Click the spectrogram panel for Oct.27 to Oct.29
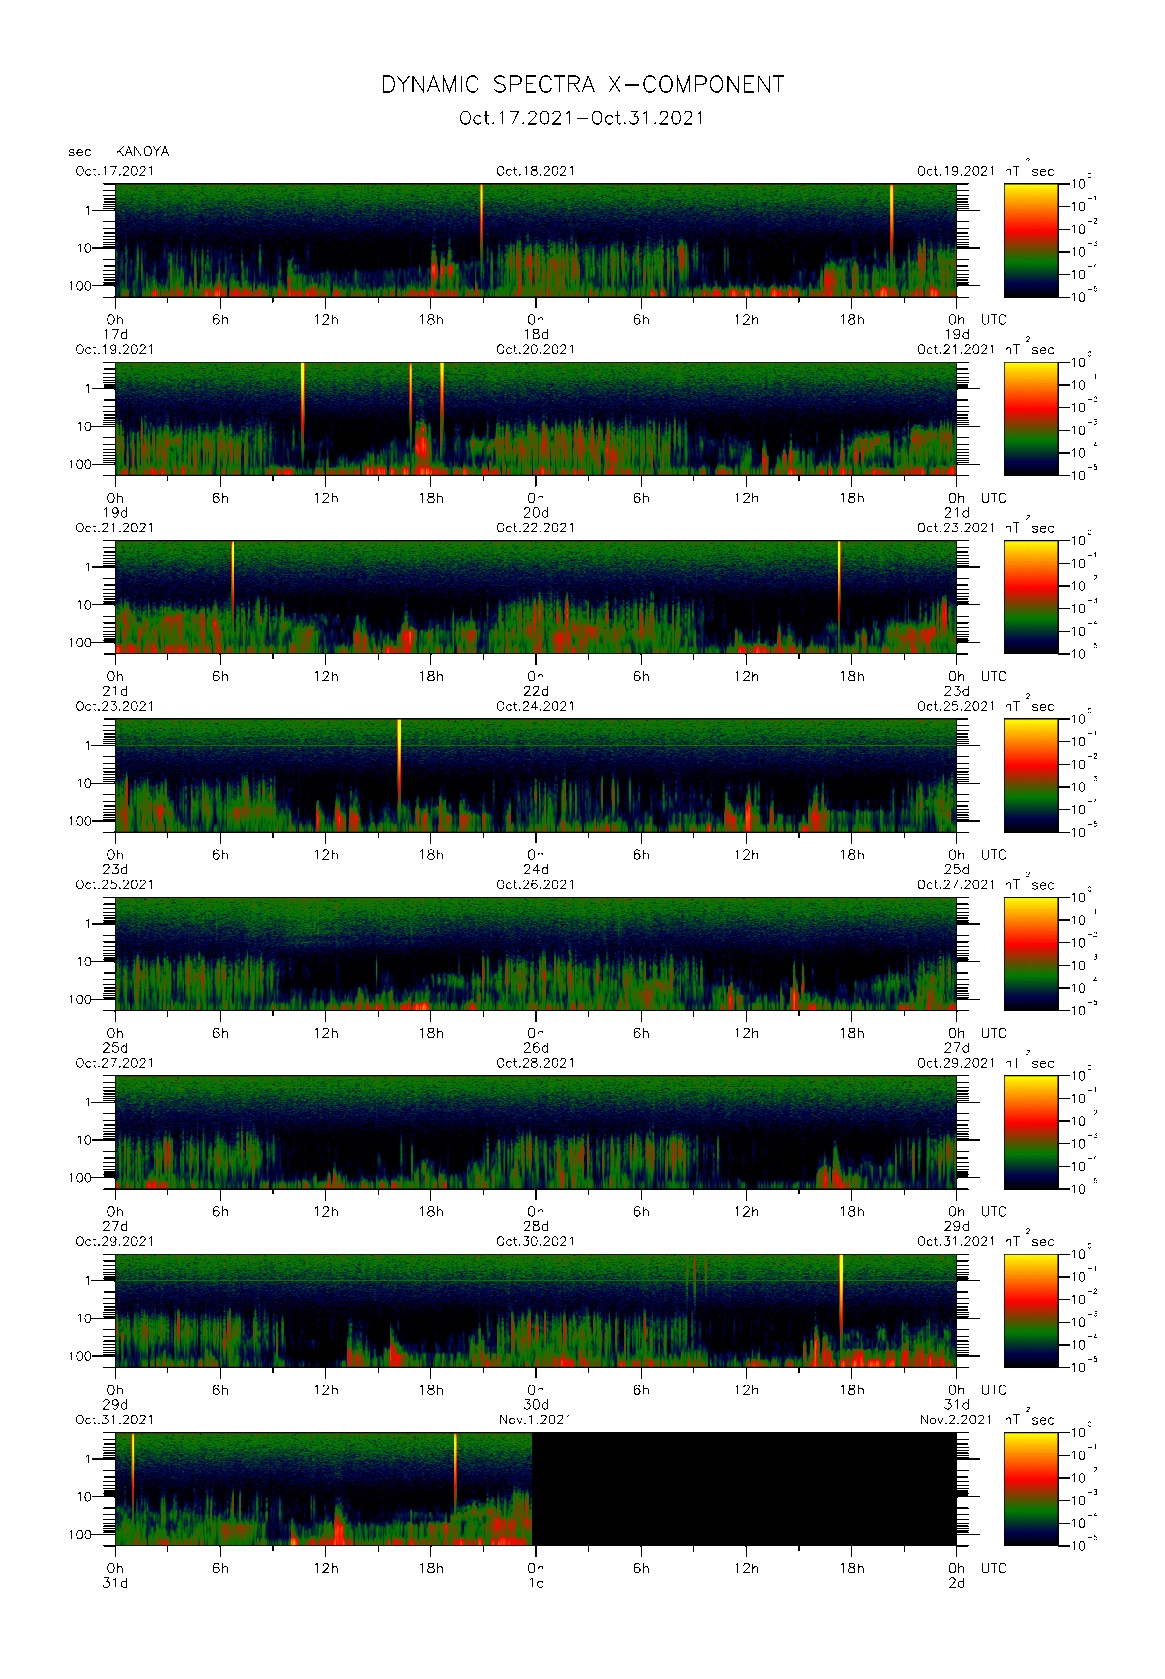The image size is (1165, 1679). (x=536, y=1133)
